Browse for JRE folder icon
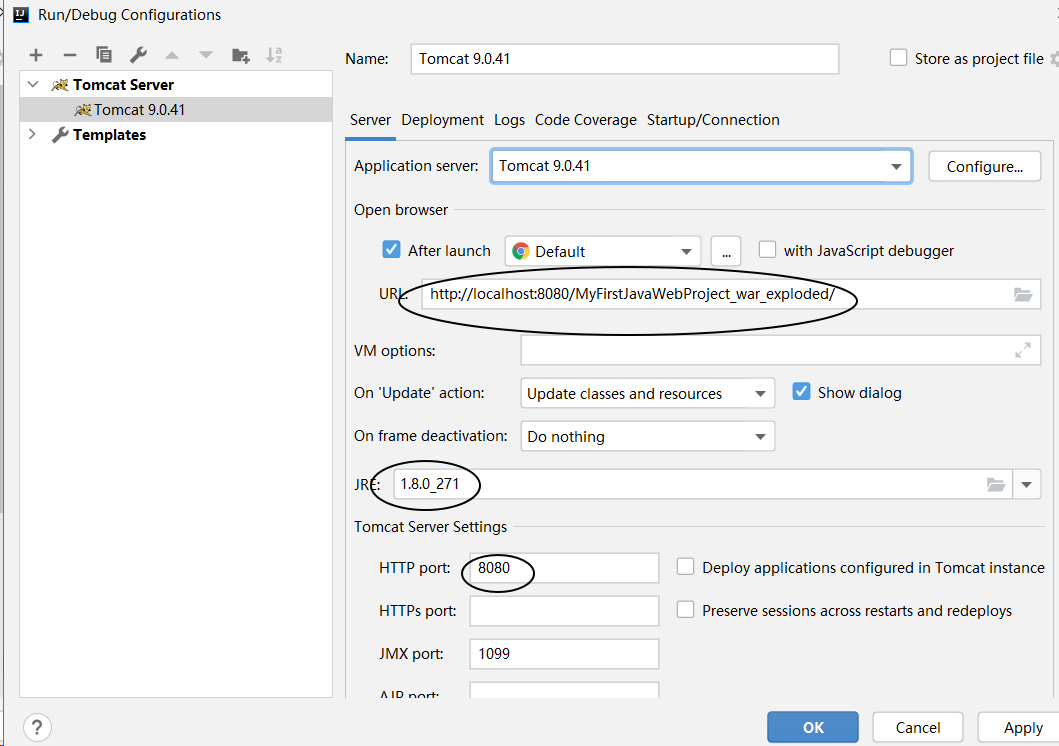This screenshot has width=1059, height=746. pyautogui.click(x=996, y=484)
